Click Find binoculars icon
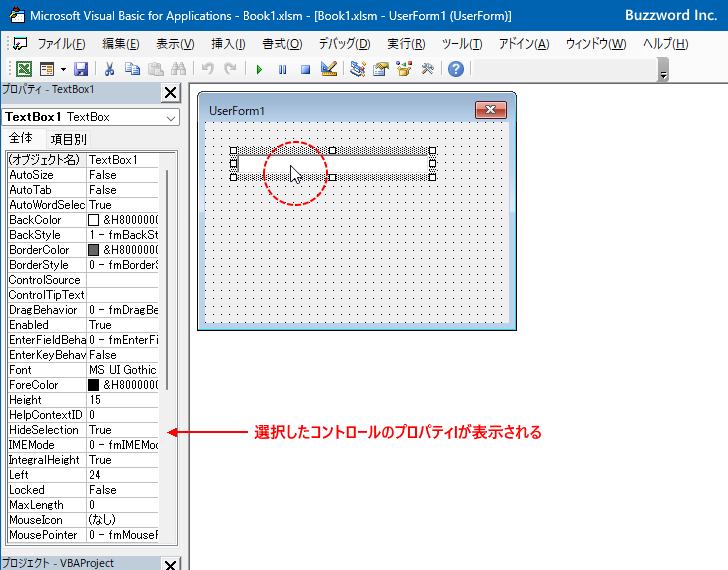This screenshot has width=728, height=570. (178, 69)
